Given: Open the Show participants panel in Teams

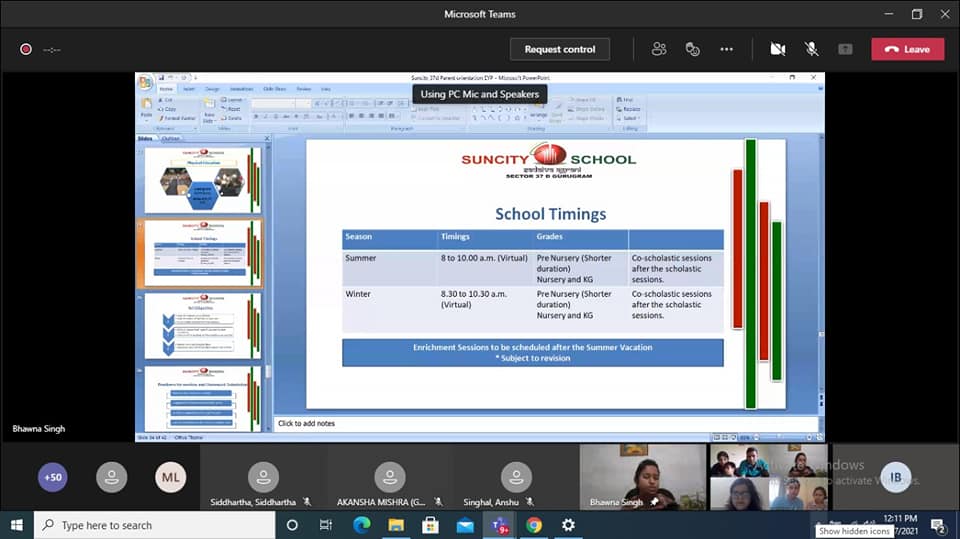Looking at the screenshot, I should click(x=659, y=49).
